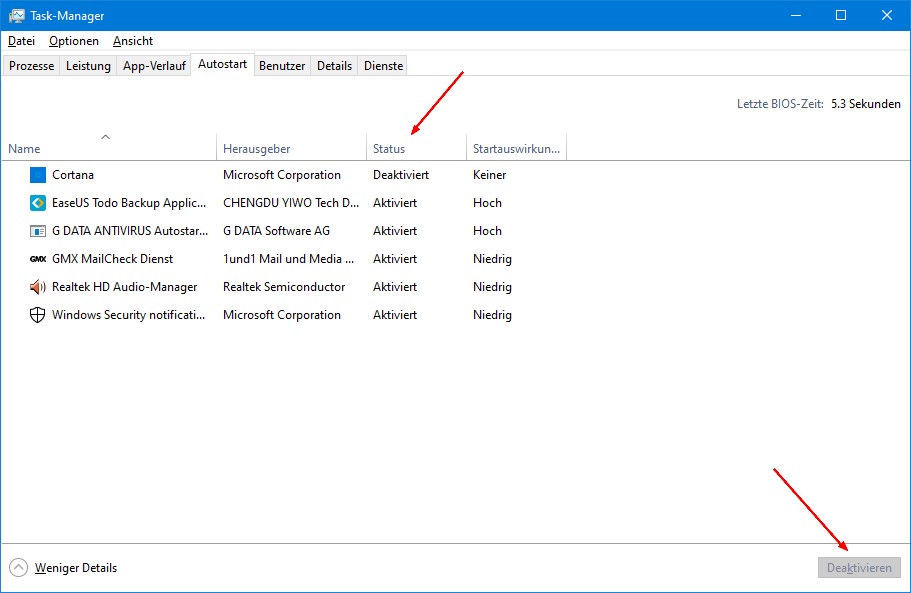Click Cortana's Deaktiviert status cell
This screenshot has height=593, width=911.
[401, 175]
